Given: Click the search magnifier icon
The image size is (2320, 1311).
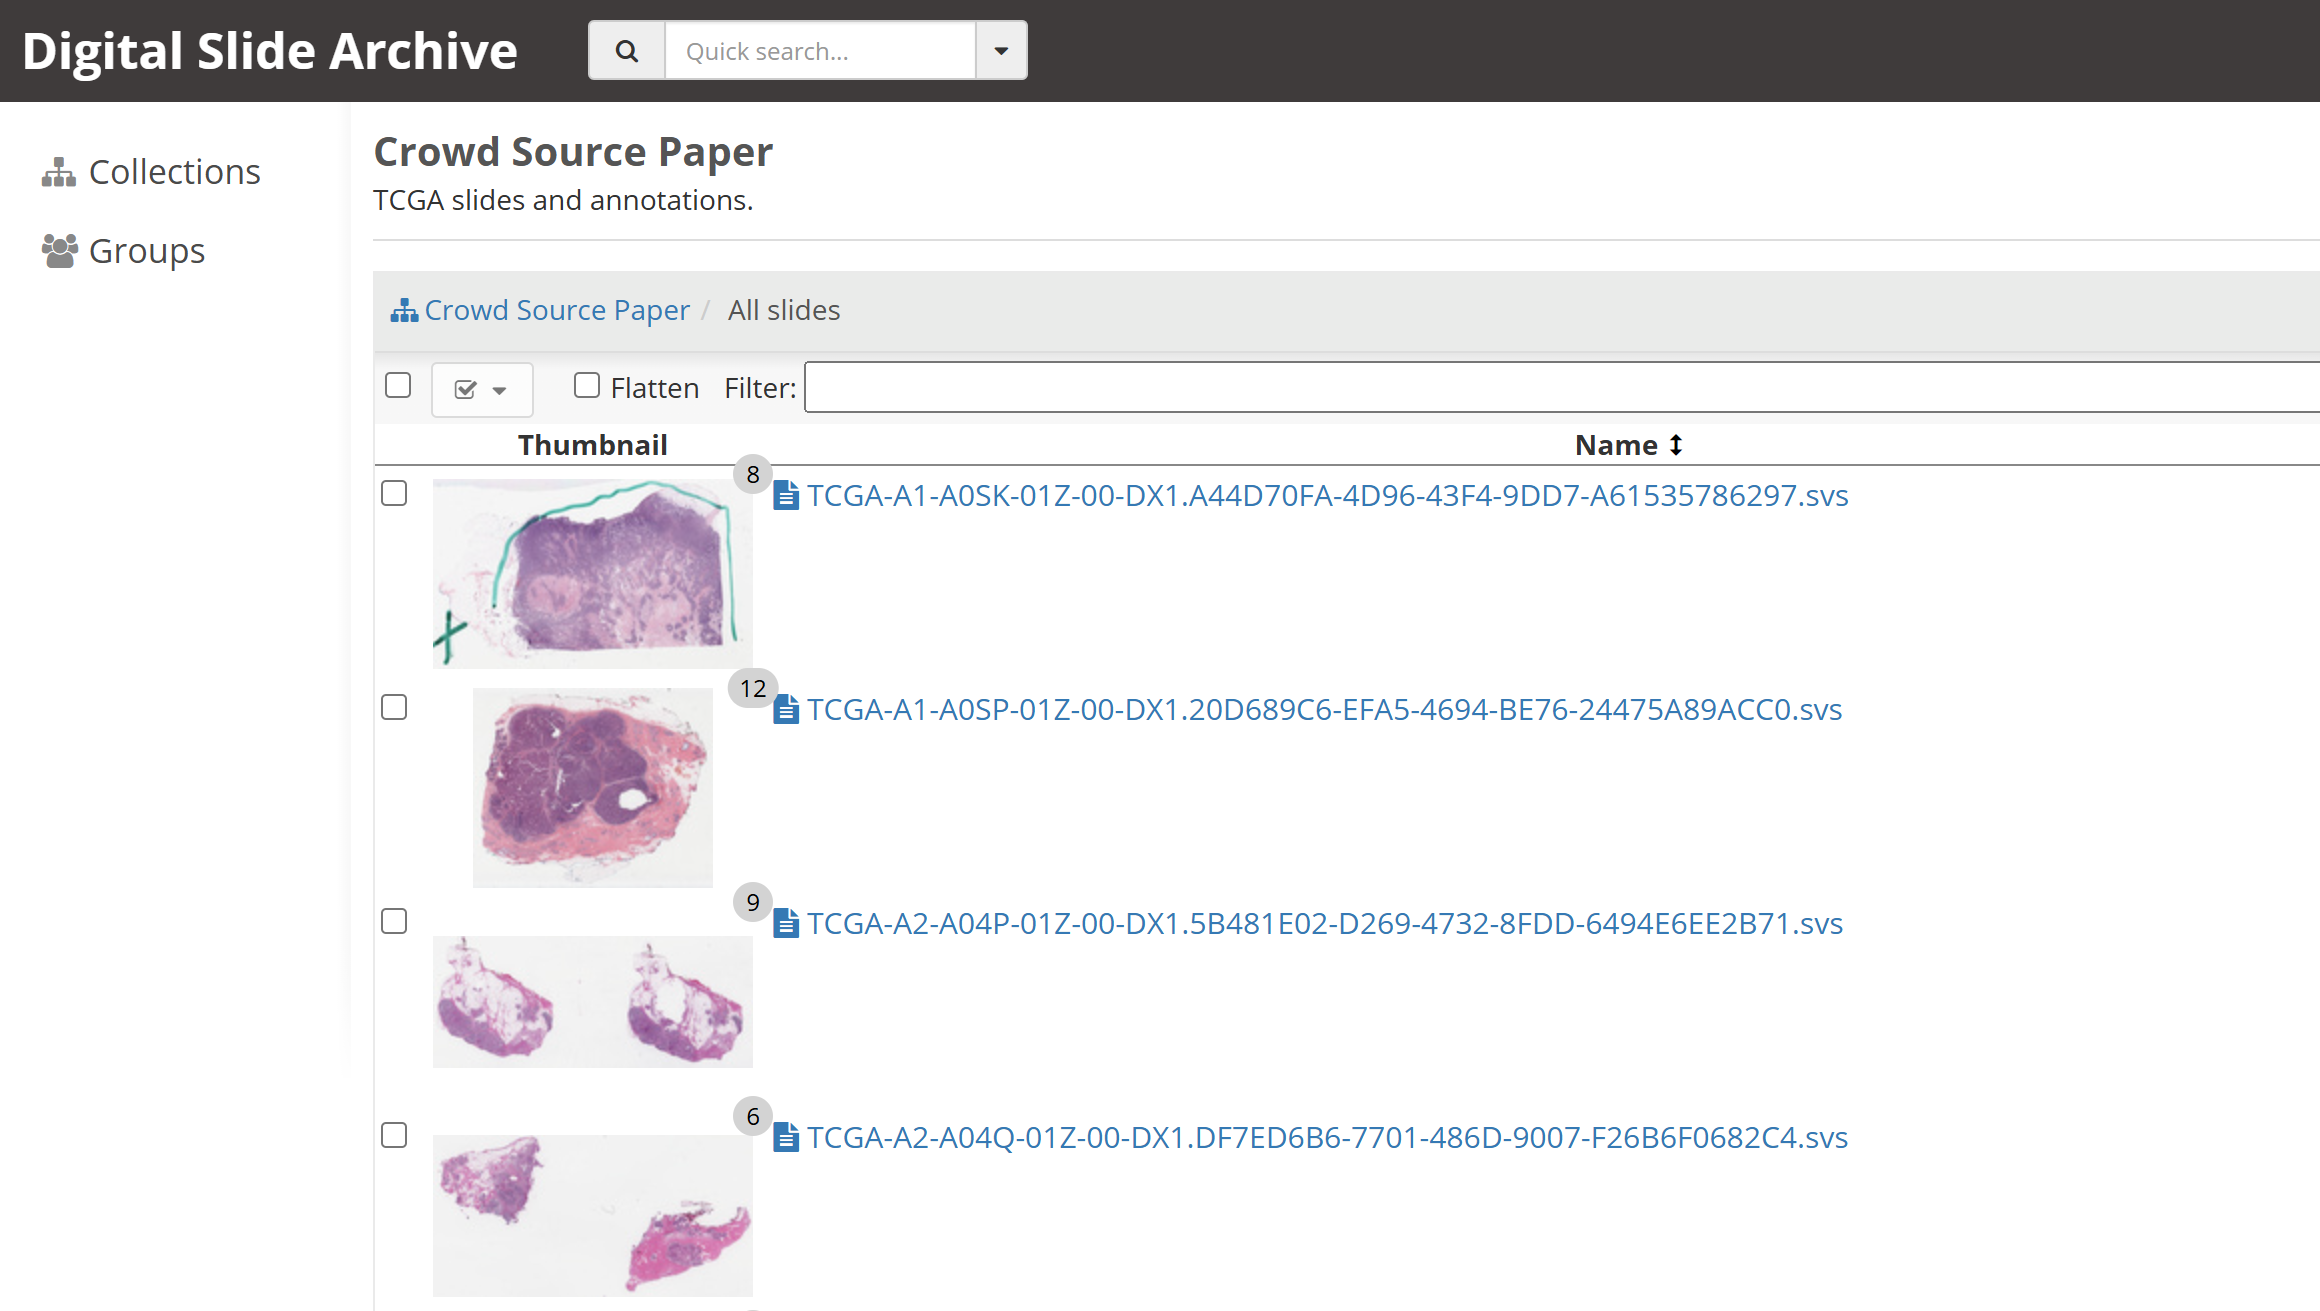Looking at the screenshot, I should click(627, 51).
